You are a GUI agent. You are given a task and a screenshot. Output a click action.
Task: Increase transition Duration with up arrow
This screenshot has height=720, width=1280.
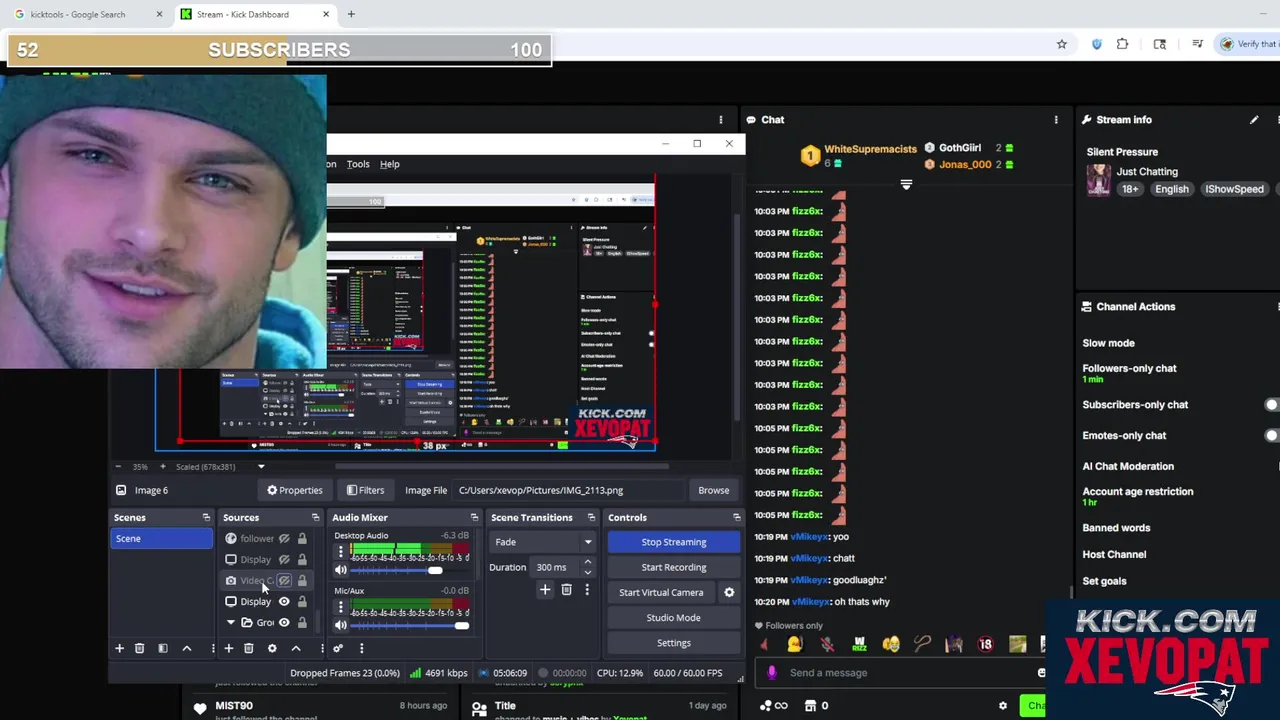pyautogui.click(x=587, y=562)
